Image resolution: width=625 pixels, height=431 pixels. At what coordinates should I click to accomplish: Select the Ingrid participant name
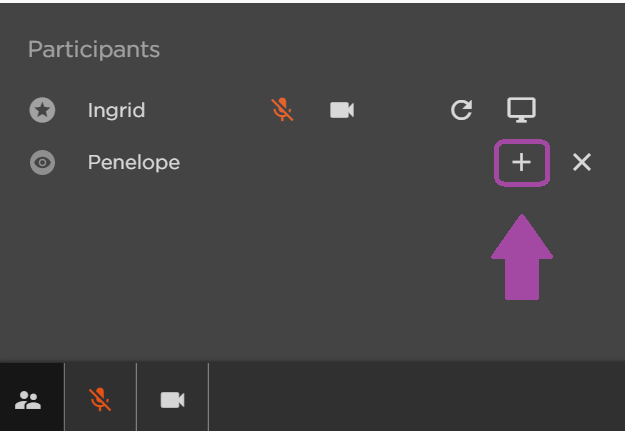click(x=116, y=110)
